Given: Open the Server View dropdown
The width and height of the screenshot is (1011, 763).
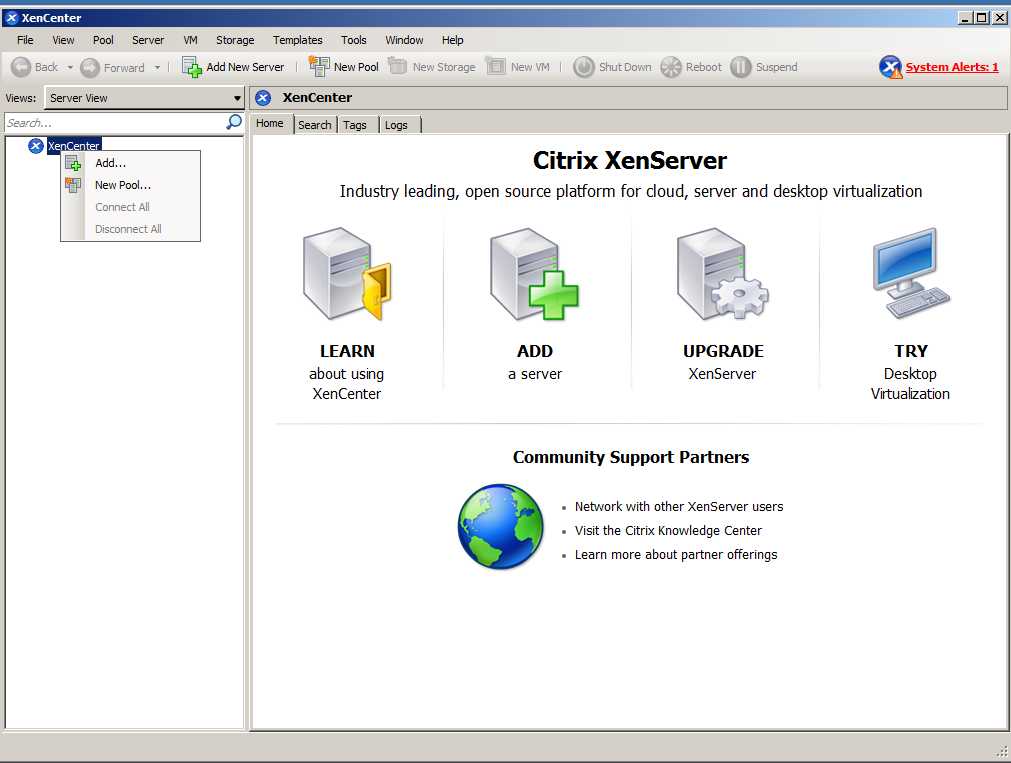Looking at the screenshot, I should pyautogui.click(x=236, y=97).
